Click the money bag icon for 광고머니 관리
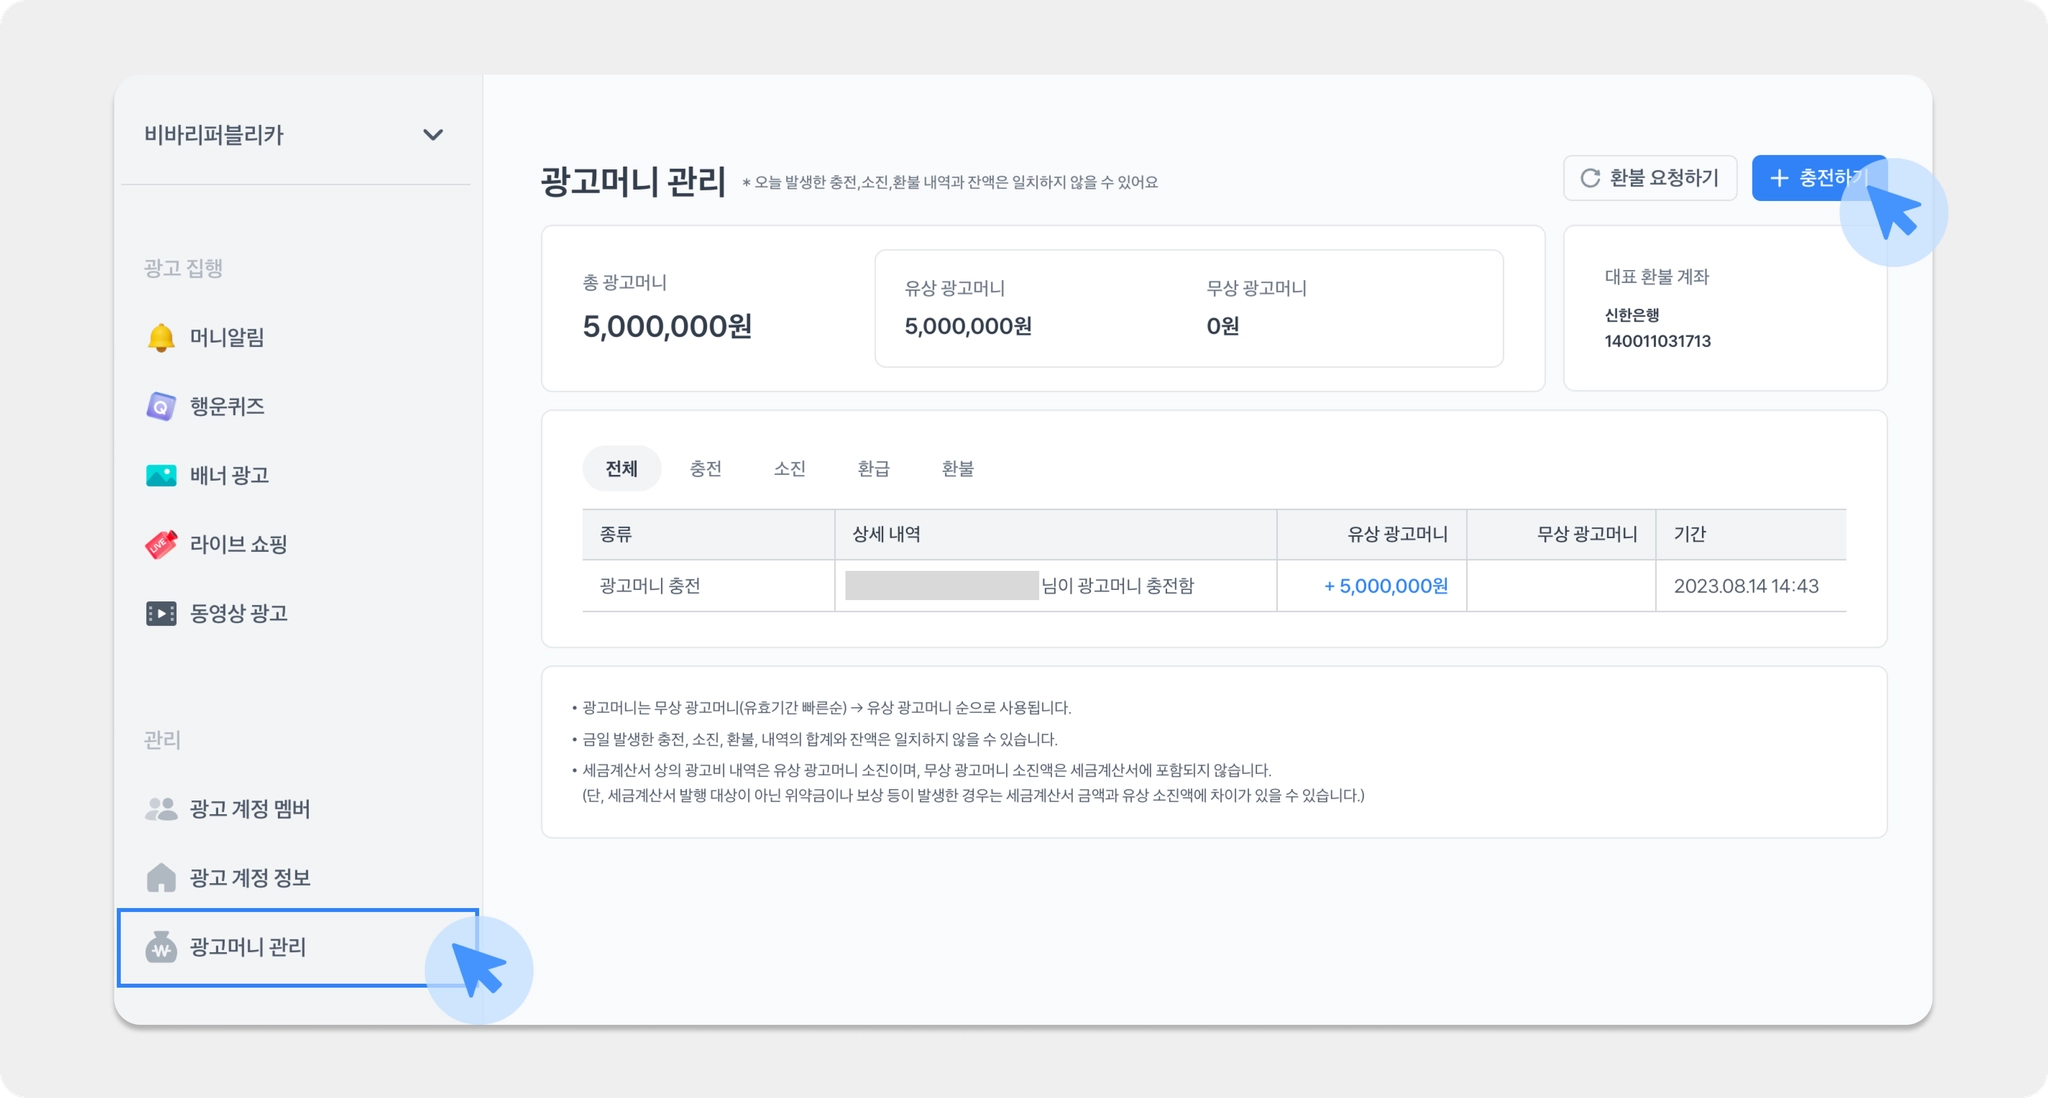The height and width of the screenshot is (1098, 2048). (161, 948)
